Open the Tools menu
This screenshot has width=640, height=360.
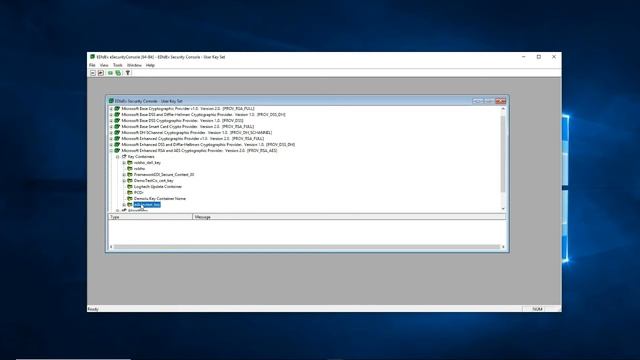tap(118, 65)
